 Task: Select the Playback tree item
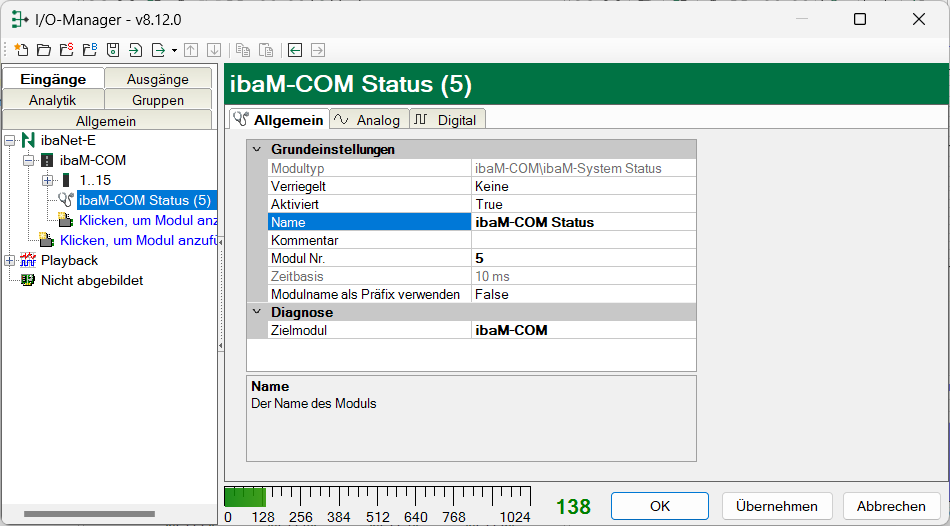[x=69, y=261]
